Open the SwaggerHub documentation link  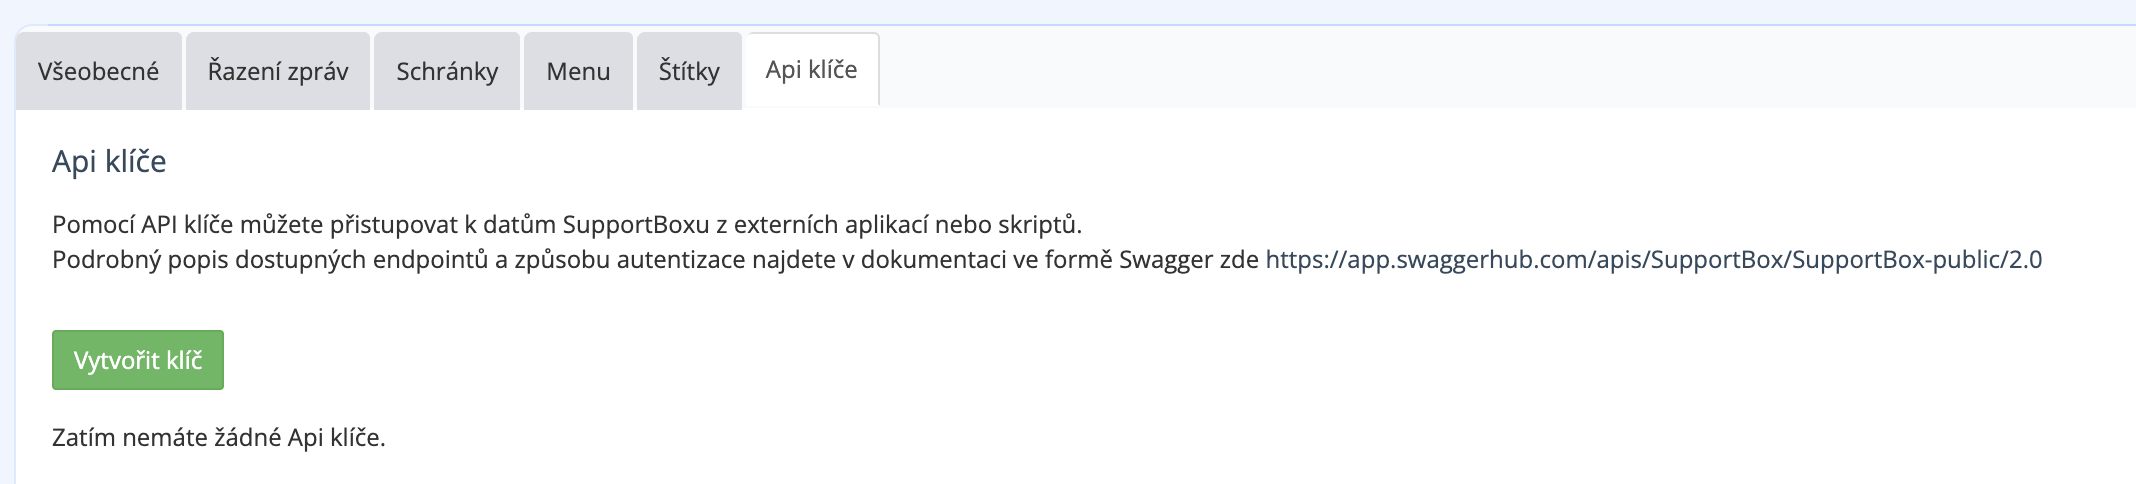pos(1653,260)
